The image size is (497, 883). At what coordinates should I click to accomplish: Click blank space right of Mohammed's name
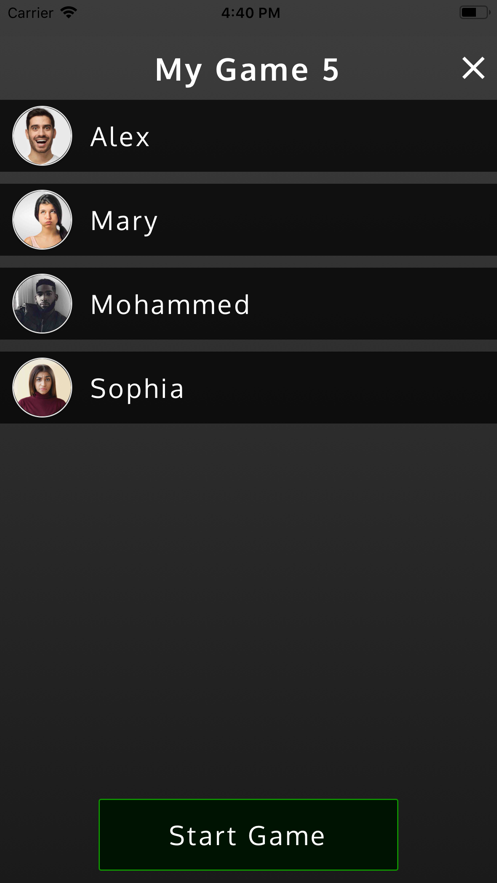pyautogui.click(x=373, y=304)
